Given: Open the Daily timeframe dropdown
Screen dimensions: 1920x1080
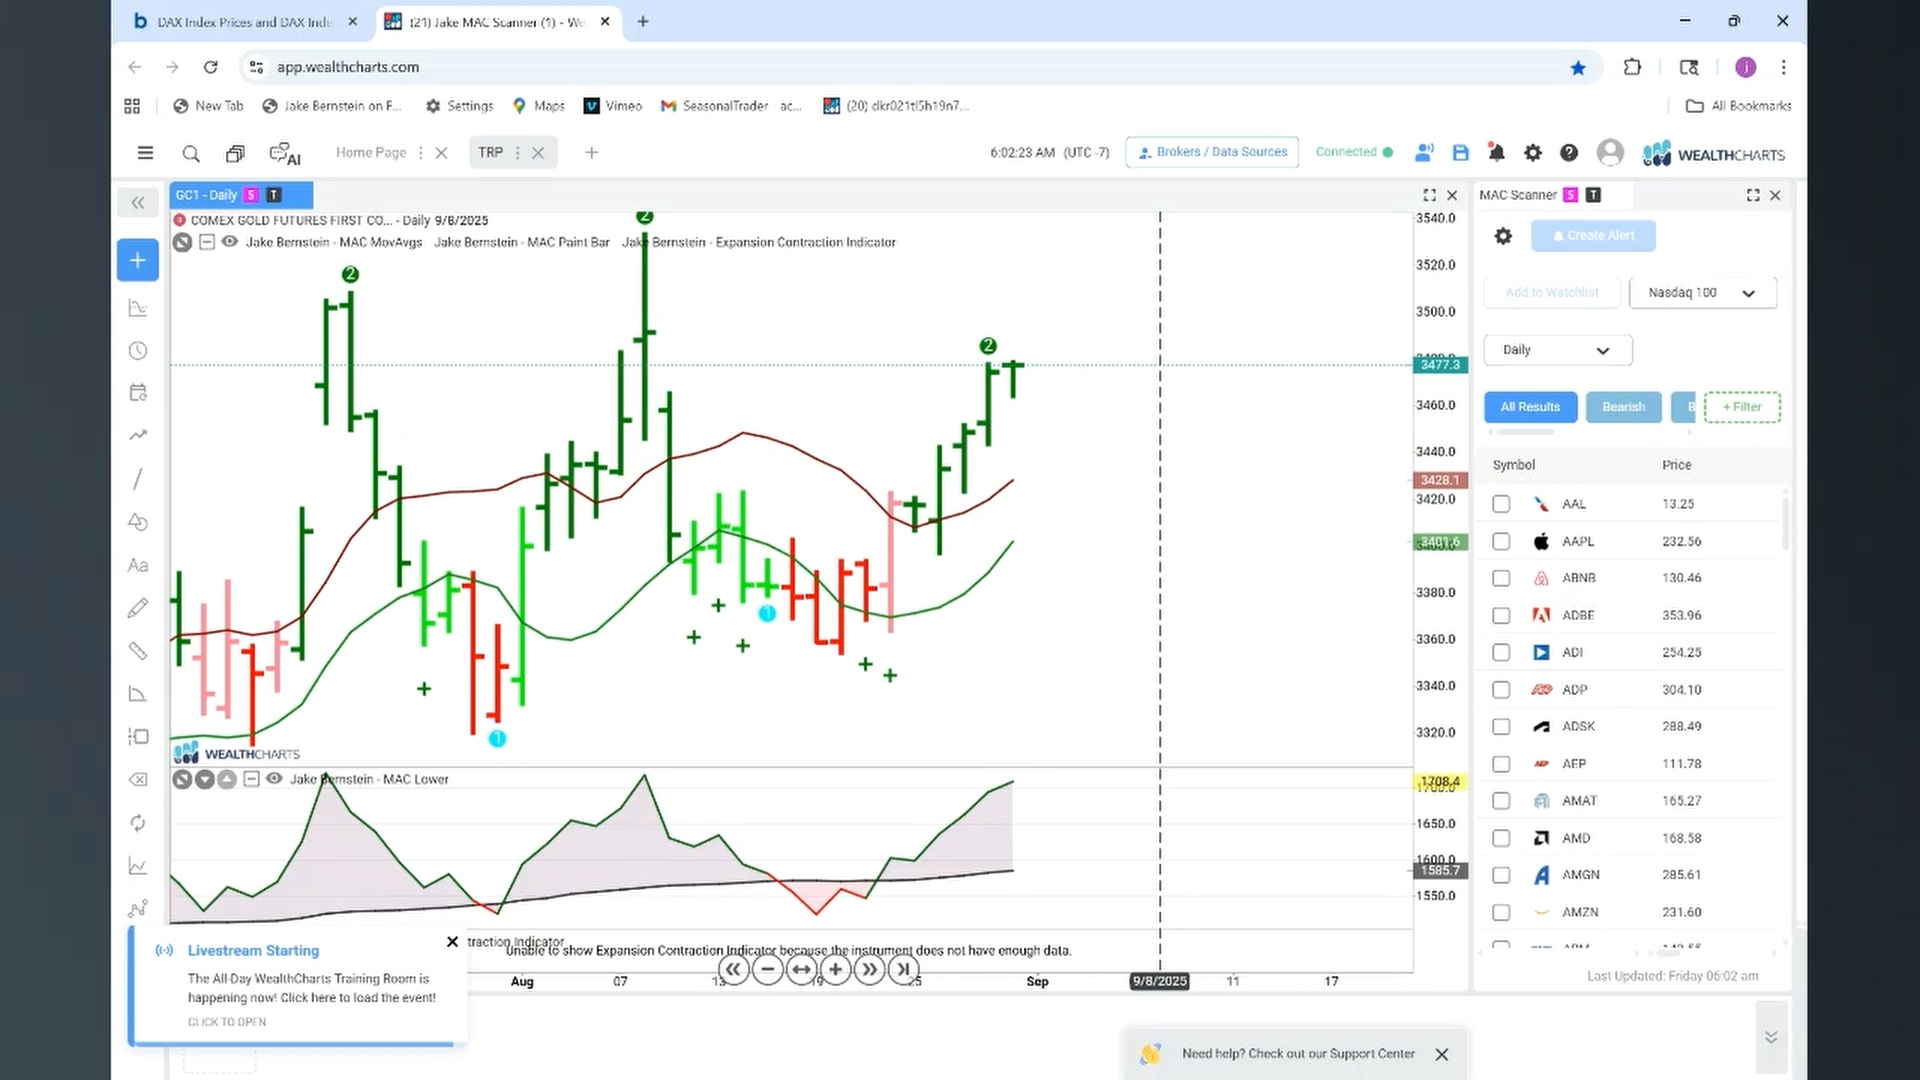Looking at the screenshot, I should coord(1557,350).
